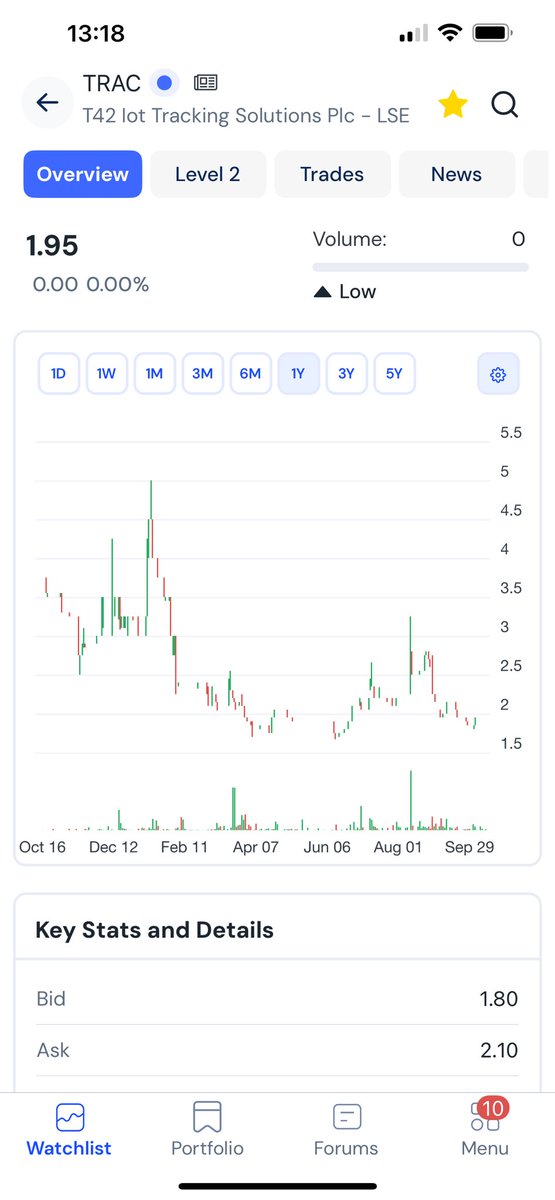Select the Overview tab
This screenshot has height=1200, width=555.
83,174
